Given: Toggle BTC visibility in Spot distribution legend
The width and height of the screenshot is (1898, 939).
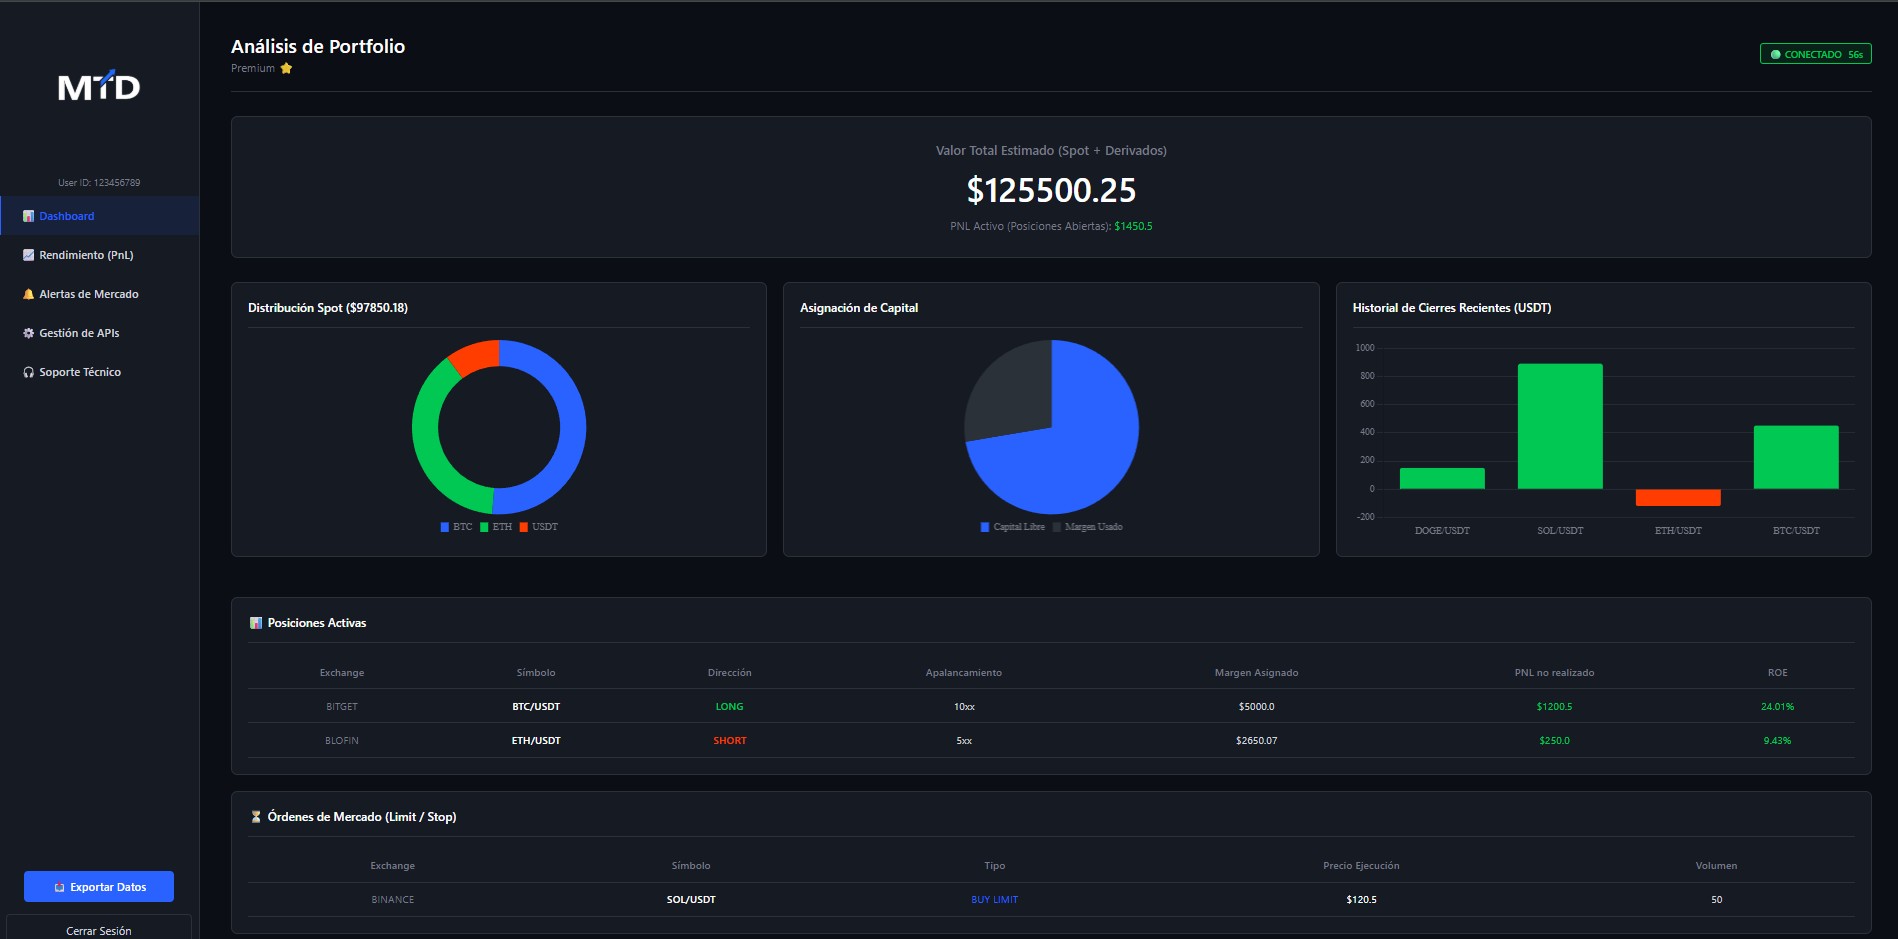Looking at the screenshot, I should [455, 526].
